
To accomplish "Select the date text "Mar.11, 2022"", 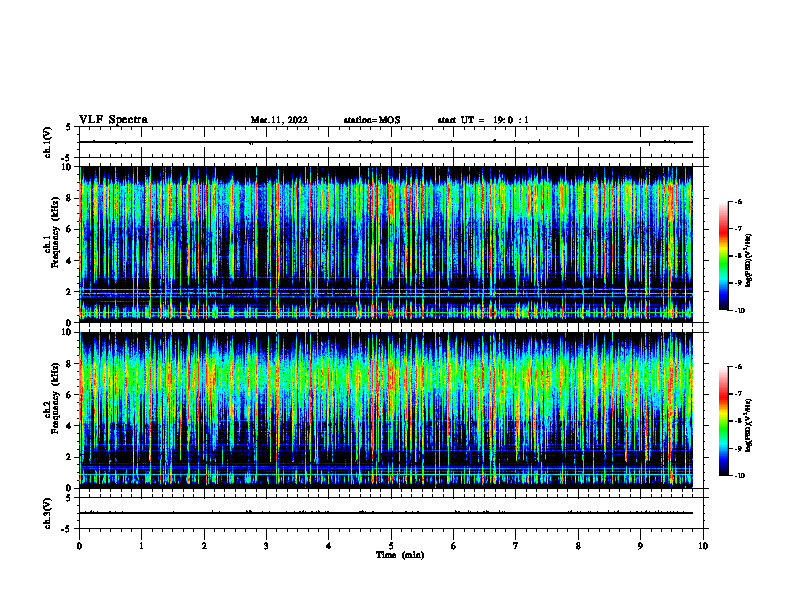I will 279,120.
